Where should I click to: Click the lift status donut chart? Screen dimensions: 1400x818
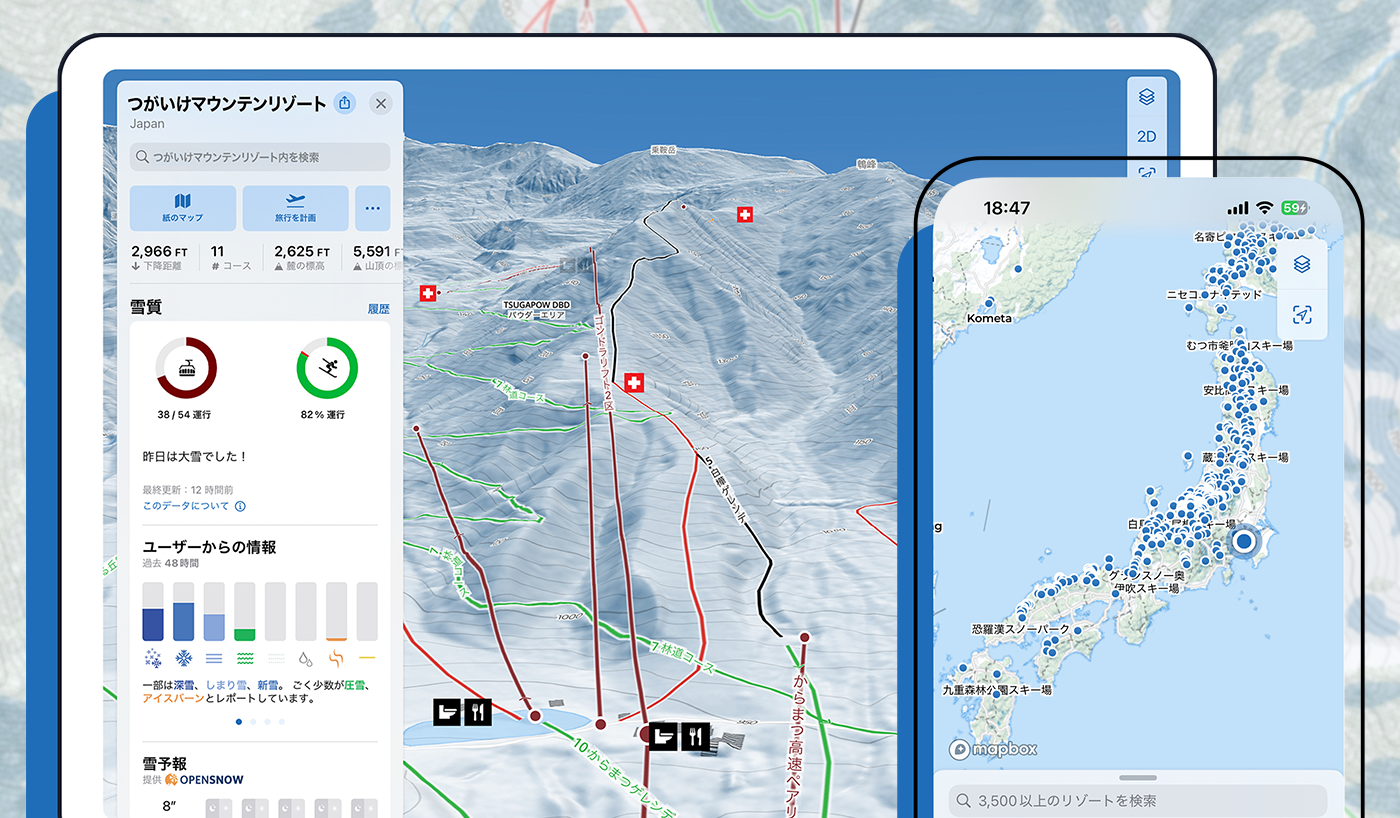coord(186,369)
